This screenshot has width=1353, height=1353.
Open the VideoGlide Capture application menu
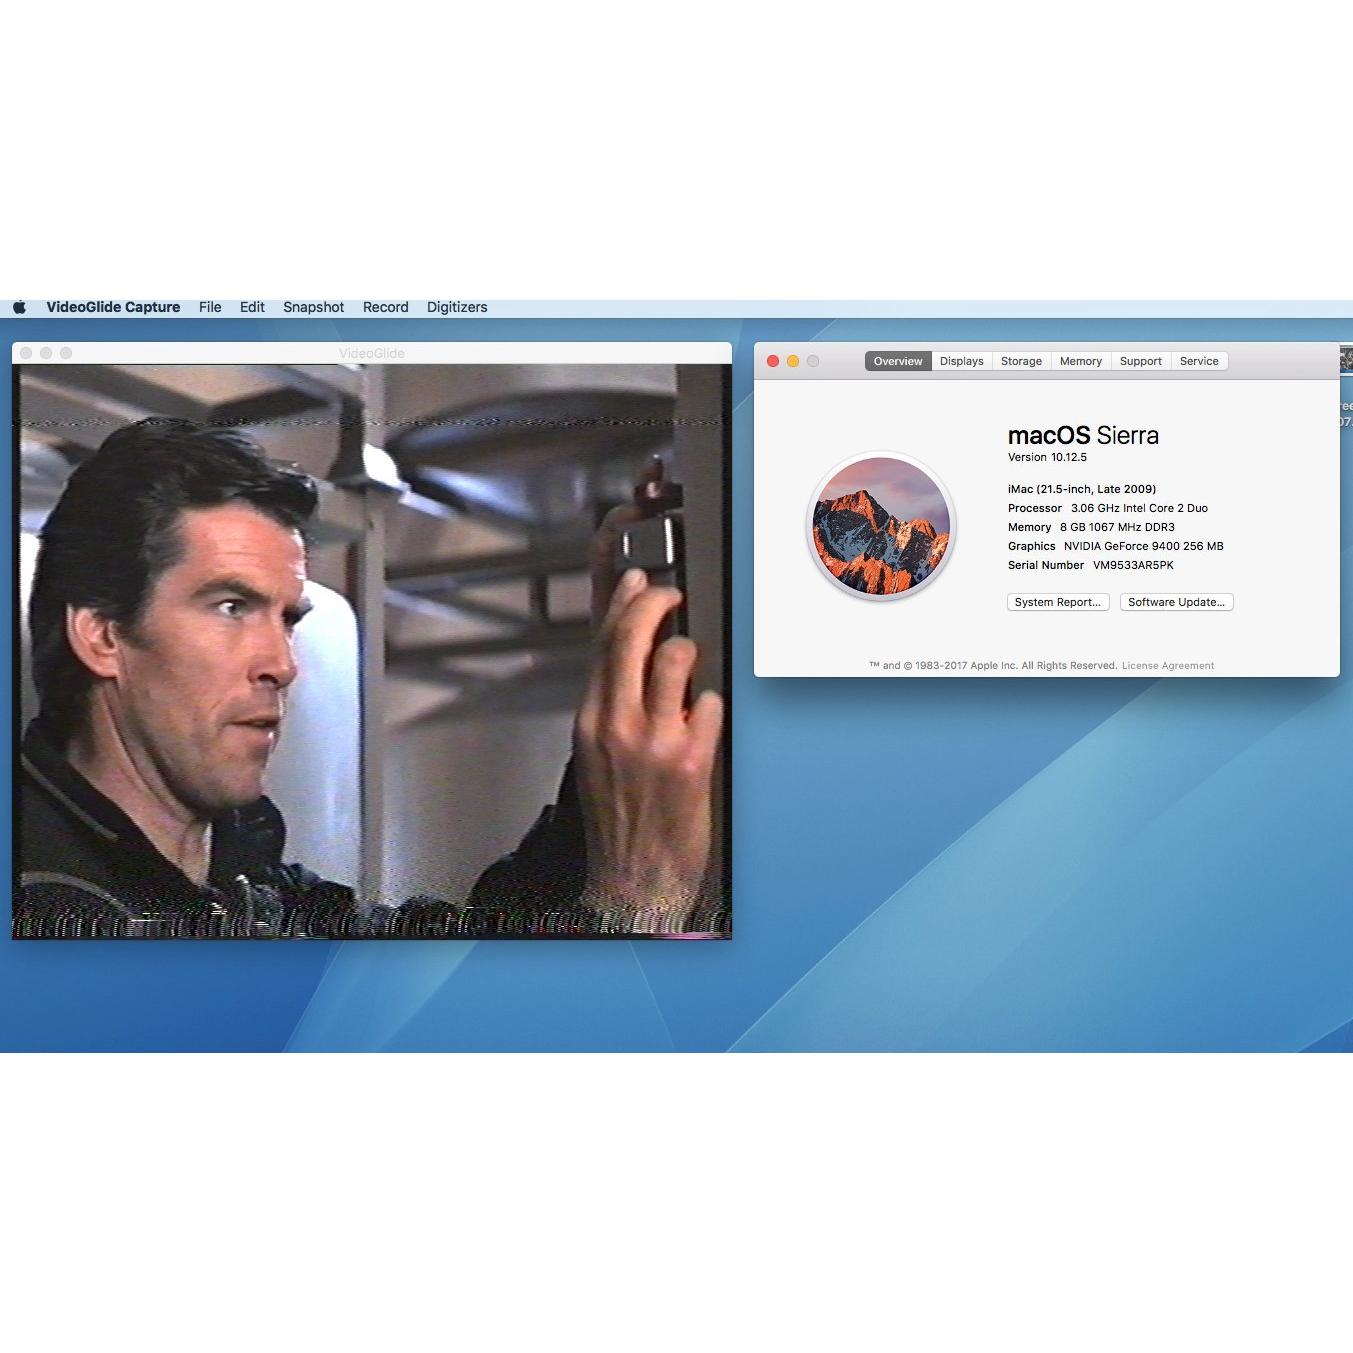113,308
